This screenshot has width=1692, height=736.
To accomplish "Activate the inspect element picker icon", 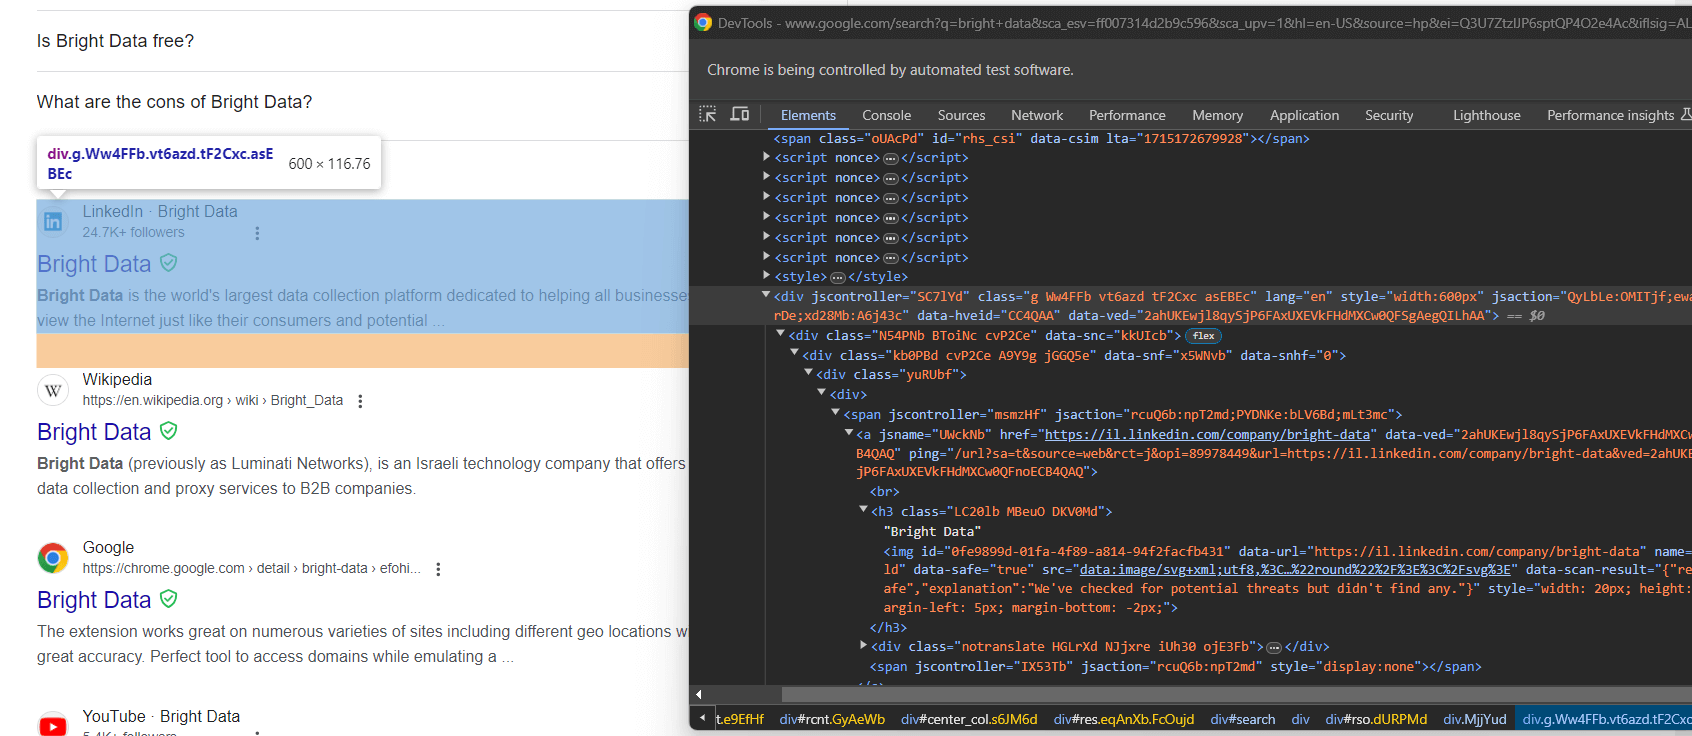I will 708,114.
